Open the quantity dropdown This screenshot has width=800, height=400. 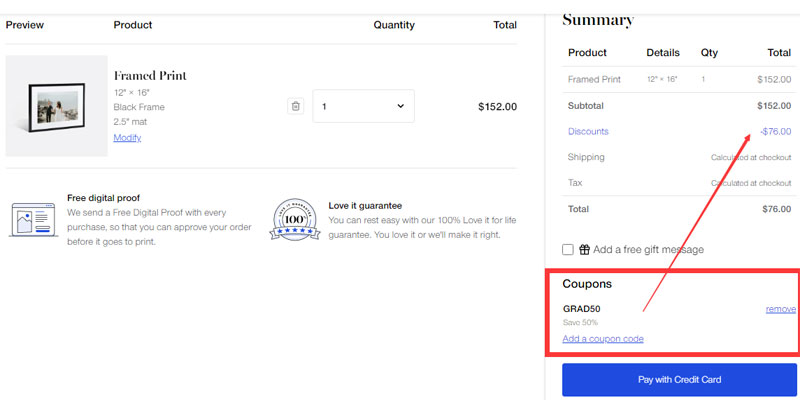tap(364, 106)
